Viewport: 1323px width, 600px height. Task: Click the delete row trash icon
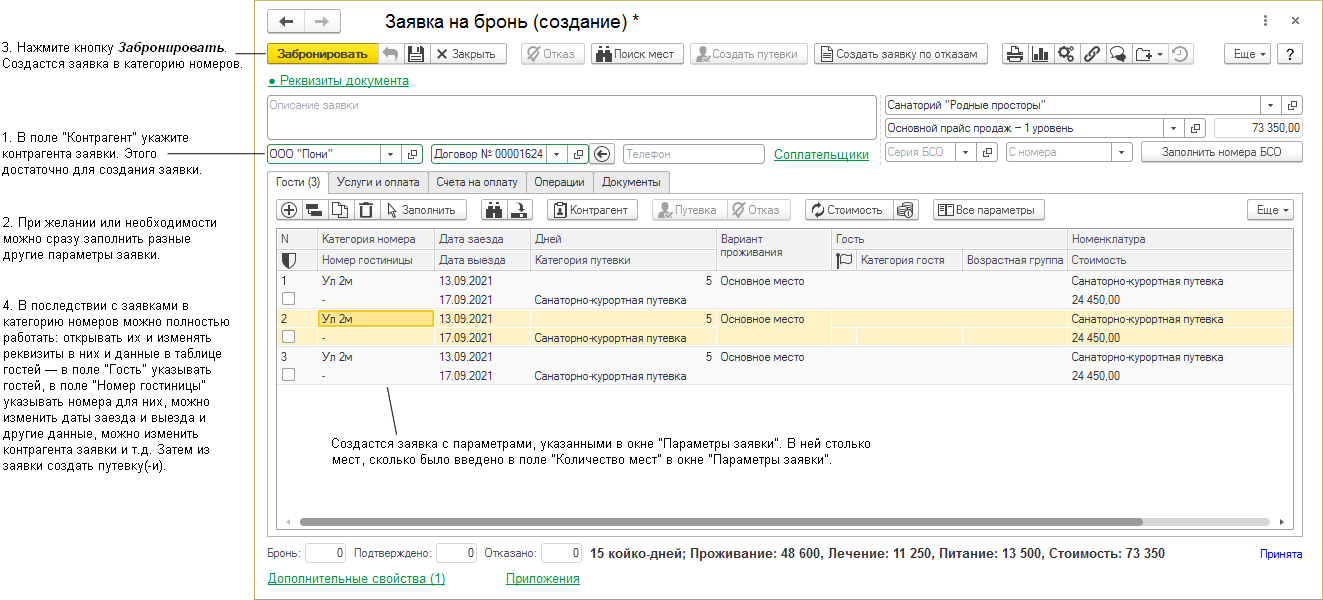[x=366, y=210]
